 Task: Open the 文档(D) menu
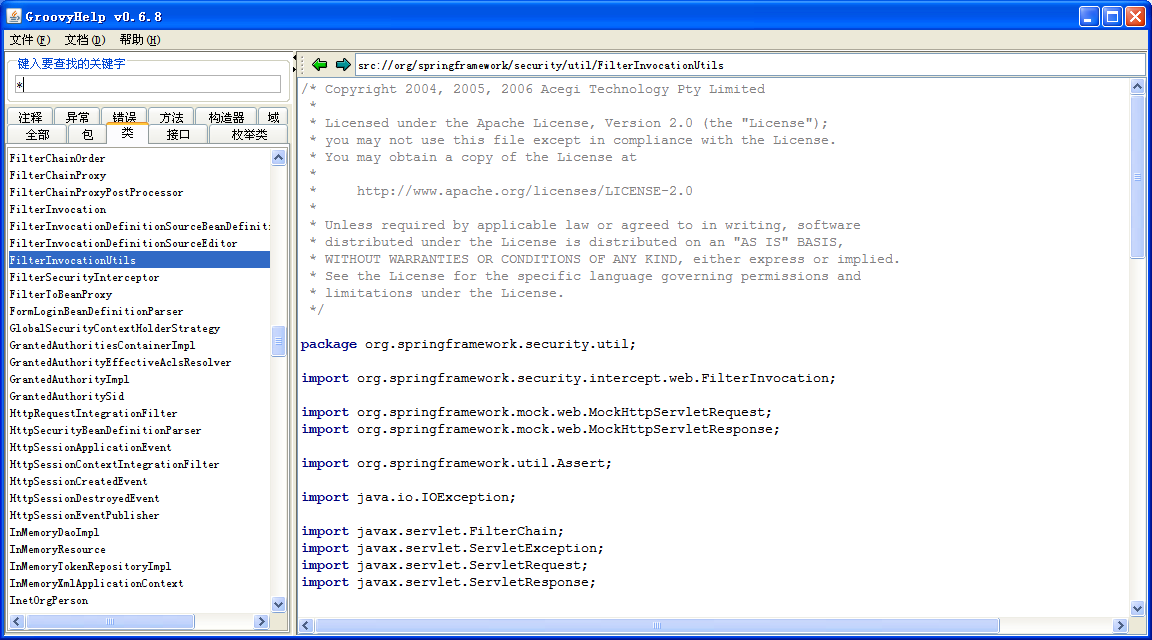[x=84, y=40]
